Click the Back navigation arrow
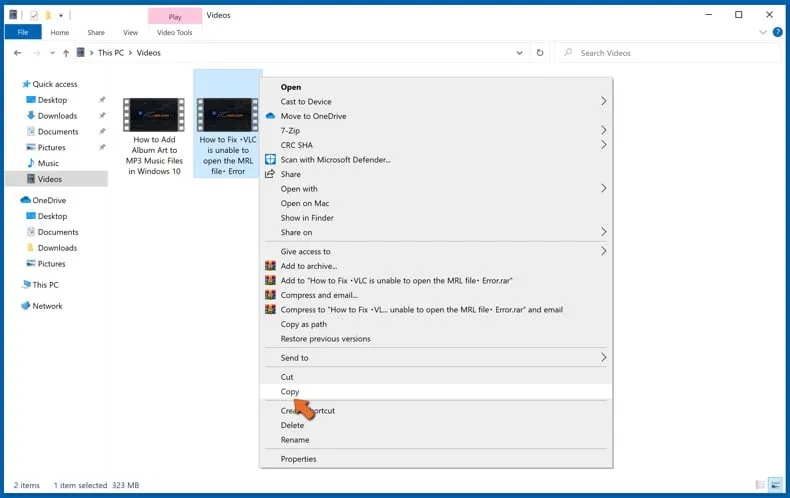This screenshot has height=498, width=790. click(x=17, y=53)
